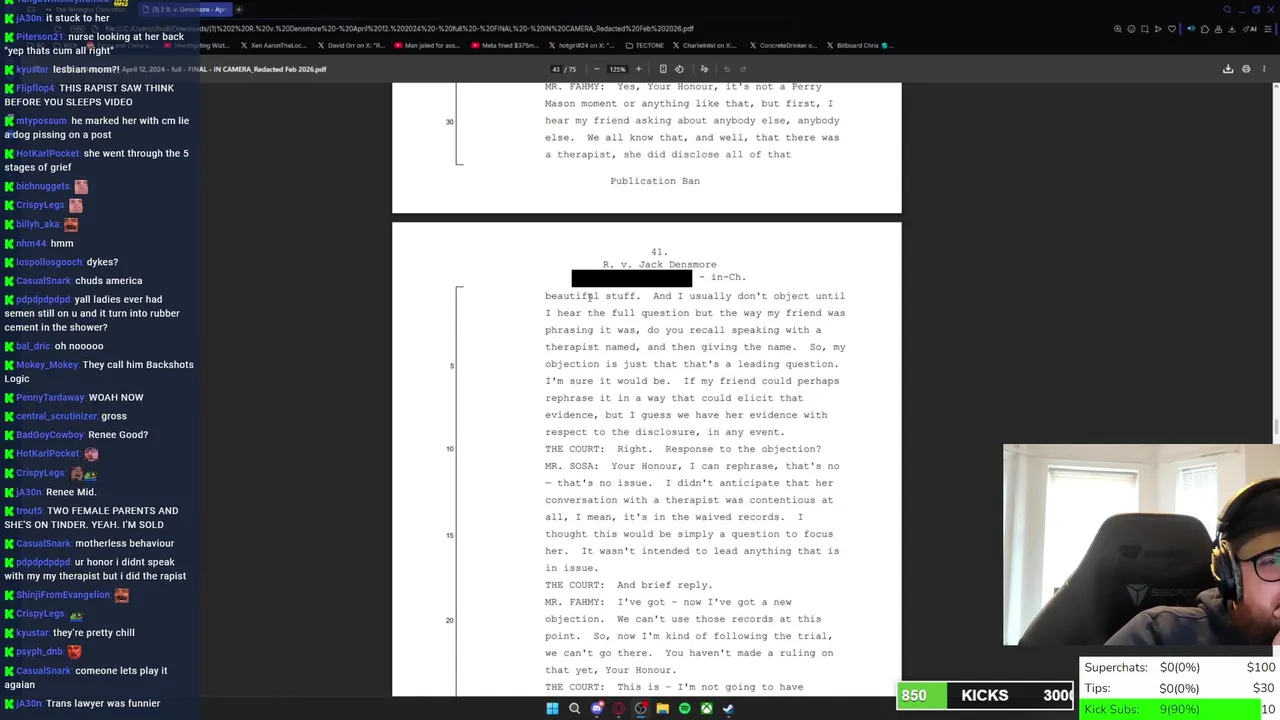Click chat username 'PennyTardaway'
Viewport: 1280px width, 720px height.
[x=50, y=397]
